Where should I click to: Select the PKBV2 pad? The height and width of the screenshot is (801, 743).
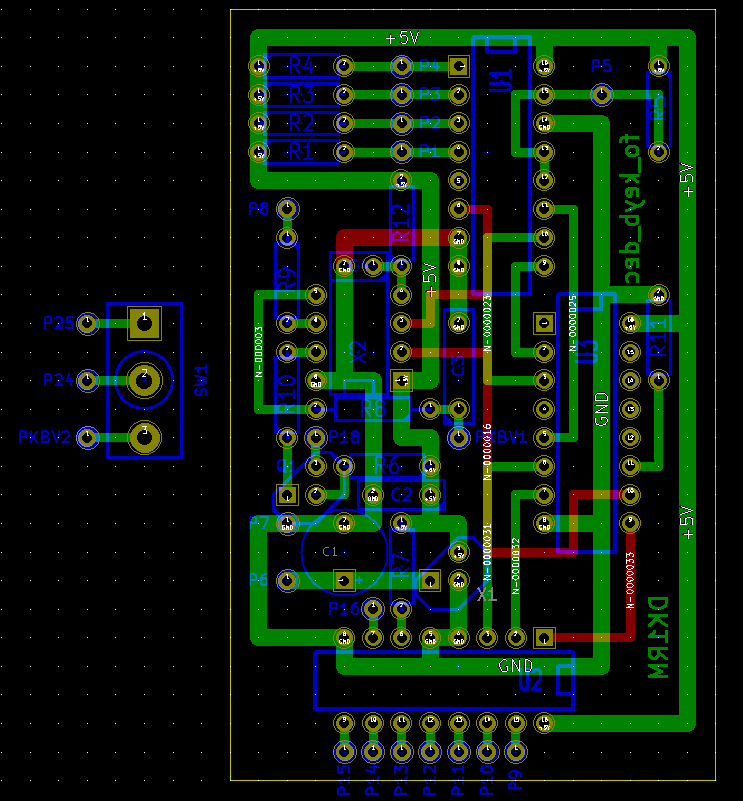tap(88, 436)
